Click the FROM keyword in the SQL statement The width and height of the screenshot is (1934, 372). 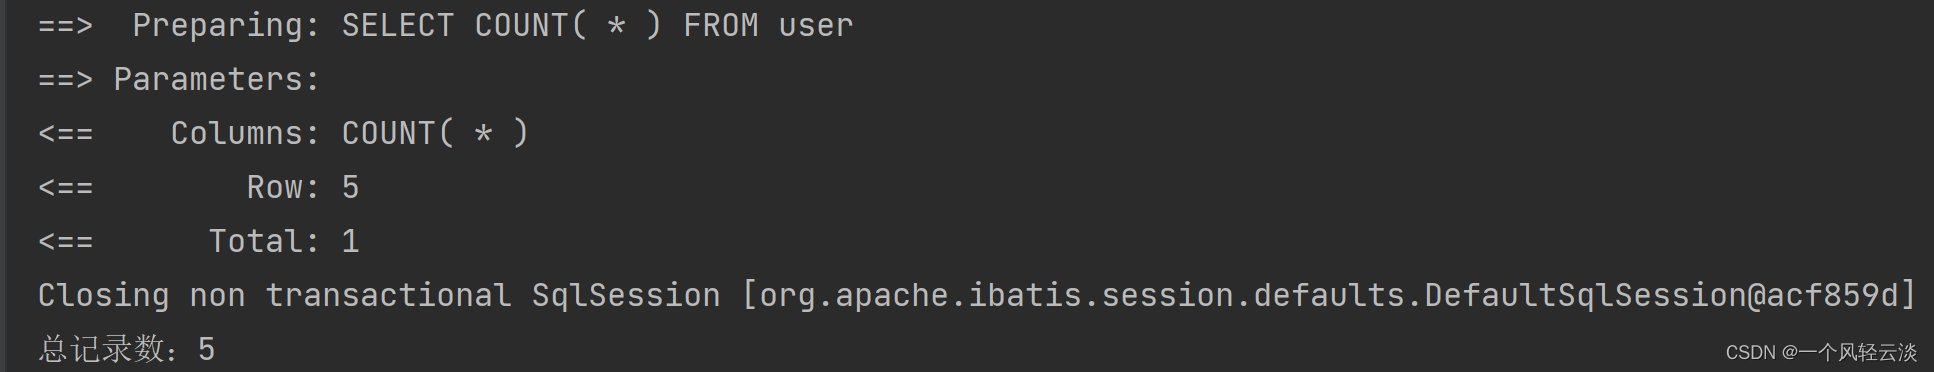(721, 25)
